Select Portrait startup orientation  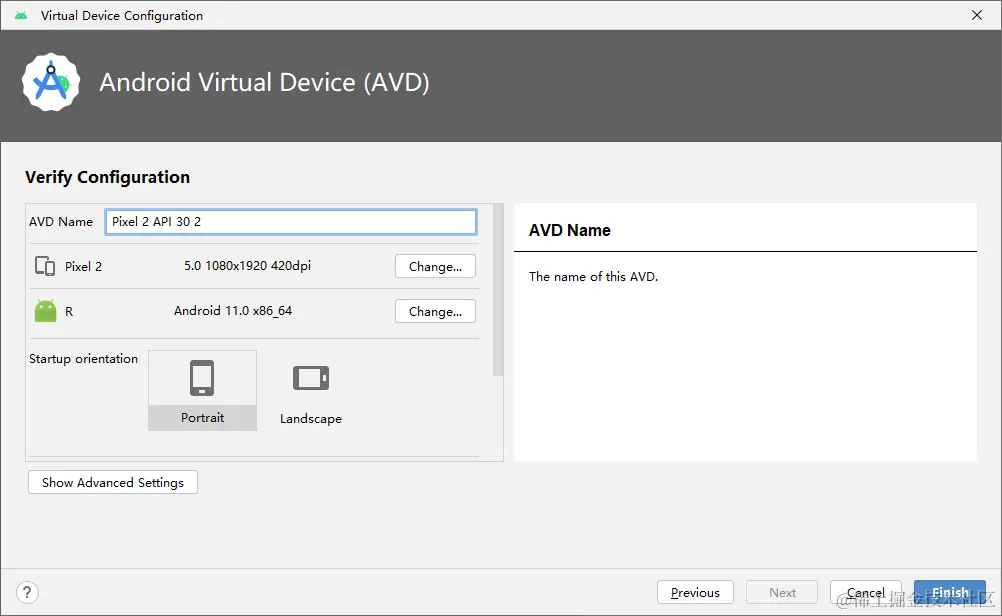pyautogui.click(x=202, y=390)
